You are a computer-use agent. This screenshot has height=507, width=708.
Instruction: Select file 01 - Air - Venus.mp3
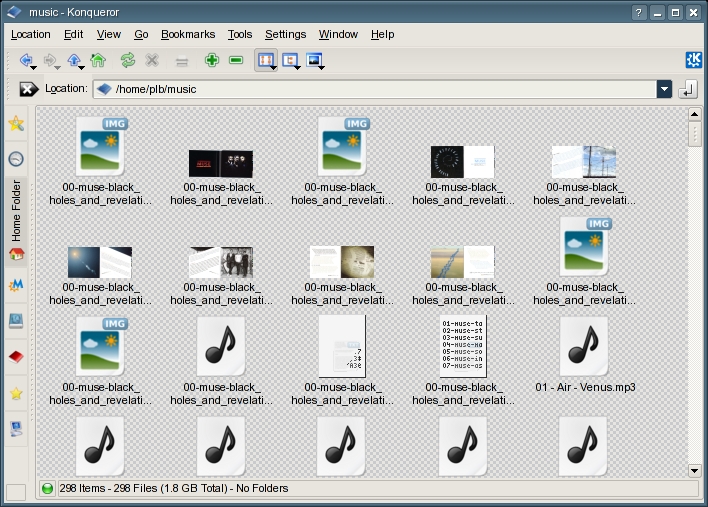pyautogui.click(x=585, y=355)
